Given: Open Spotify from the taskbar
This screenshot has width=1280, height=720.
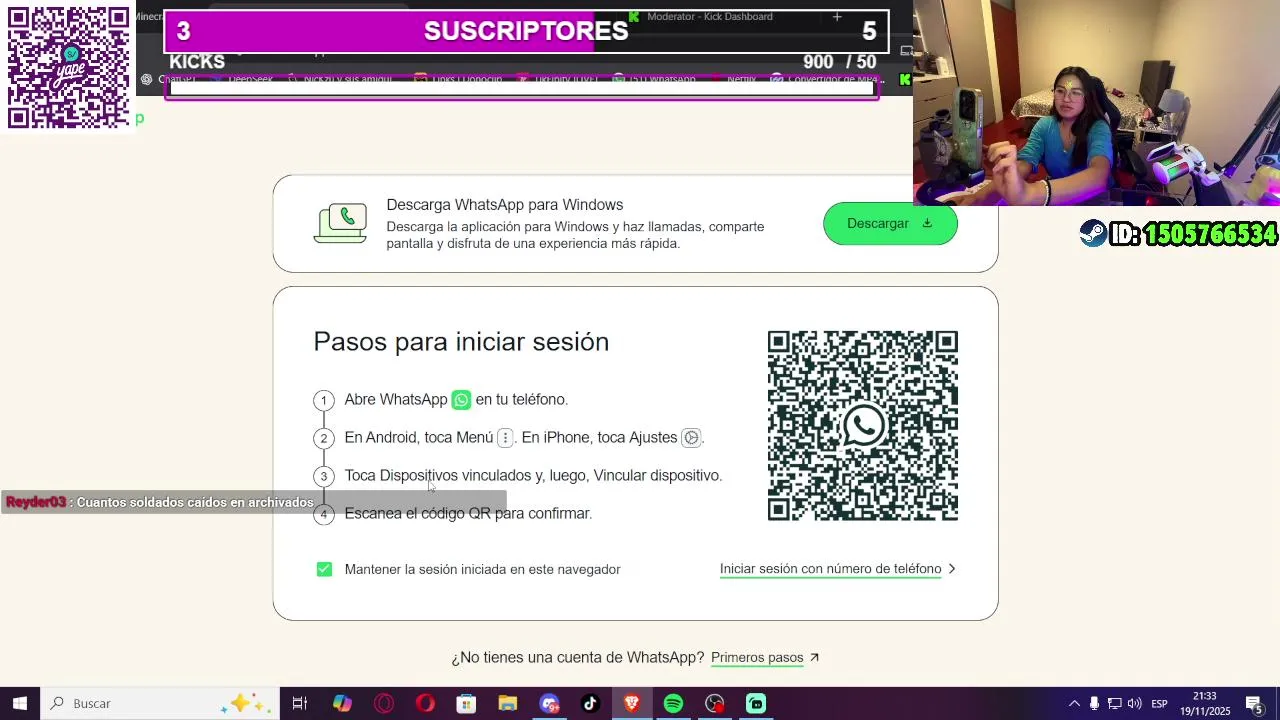Looking at the screenshot, I should tap(673, 704).
